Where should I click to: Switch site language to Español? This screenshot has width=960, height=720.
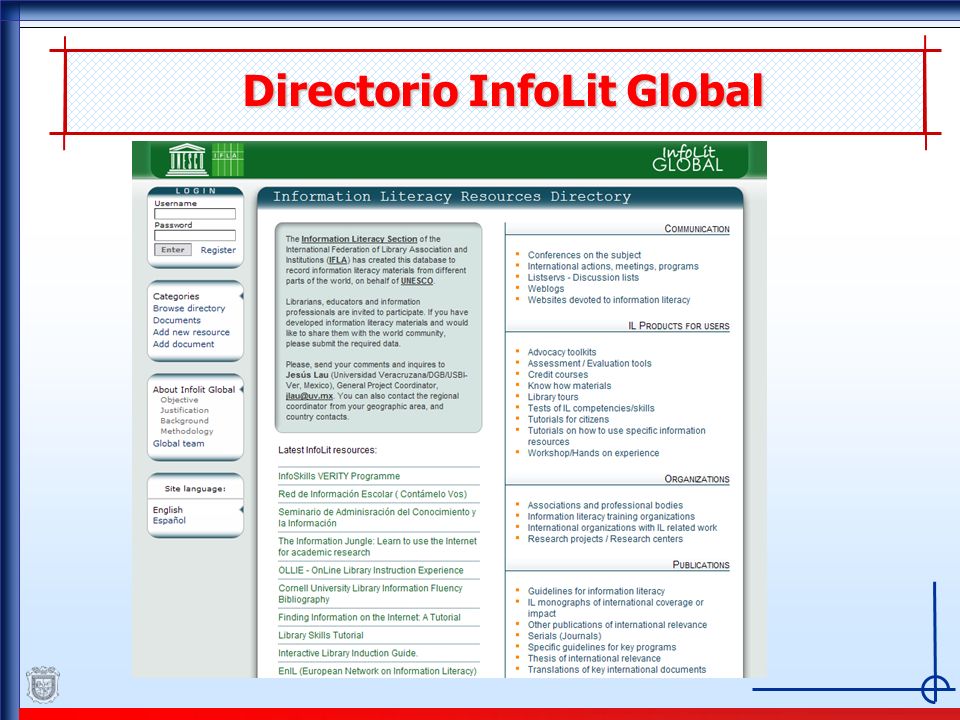click(169, 520)
